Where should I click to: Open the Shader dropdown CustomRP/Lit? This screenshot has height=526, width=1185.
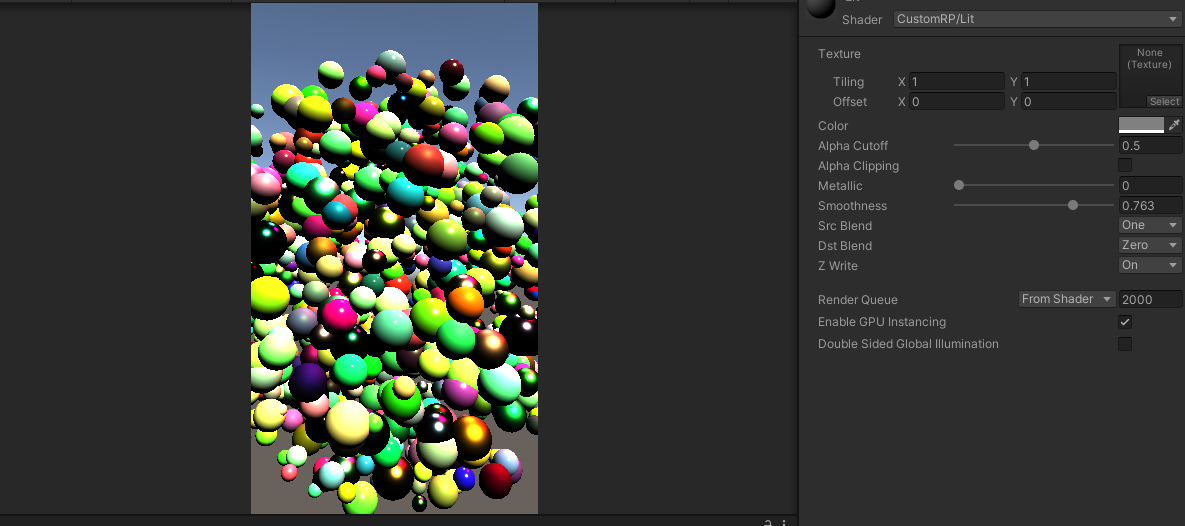[1037, 19]
